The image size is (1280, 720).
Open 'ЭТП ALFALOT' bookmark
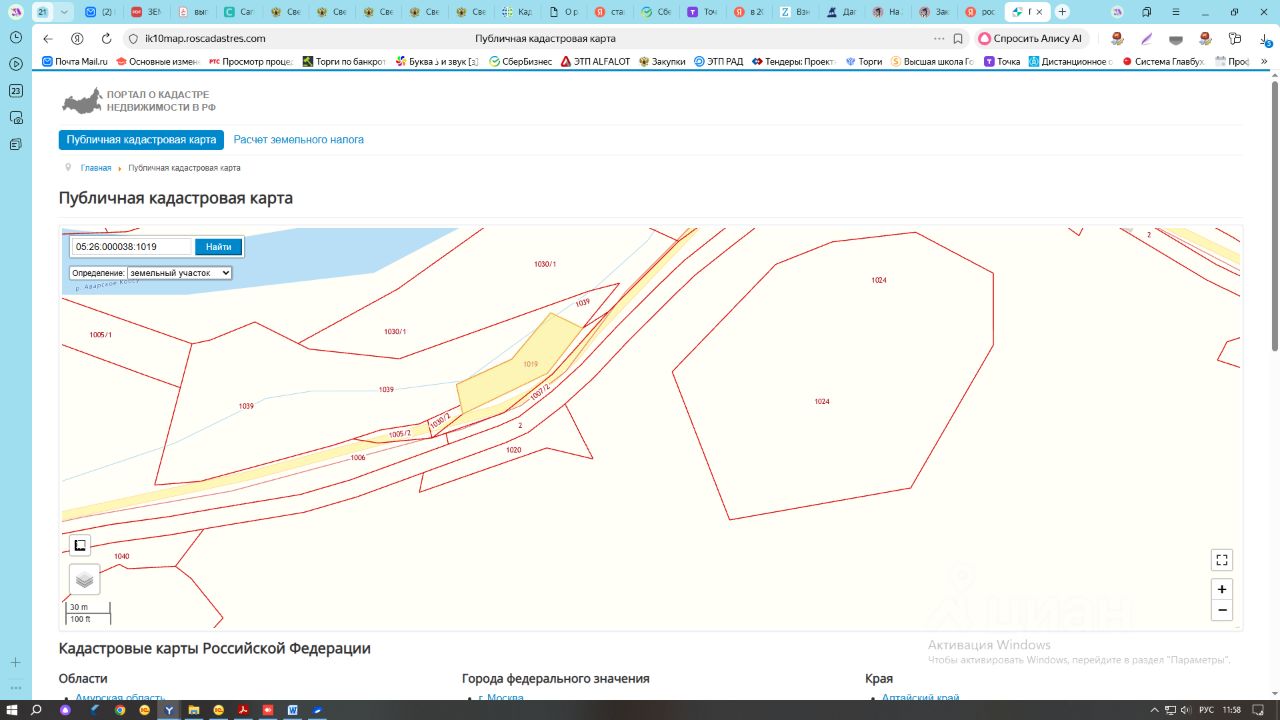(596, 61)
